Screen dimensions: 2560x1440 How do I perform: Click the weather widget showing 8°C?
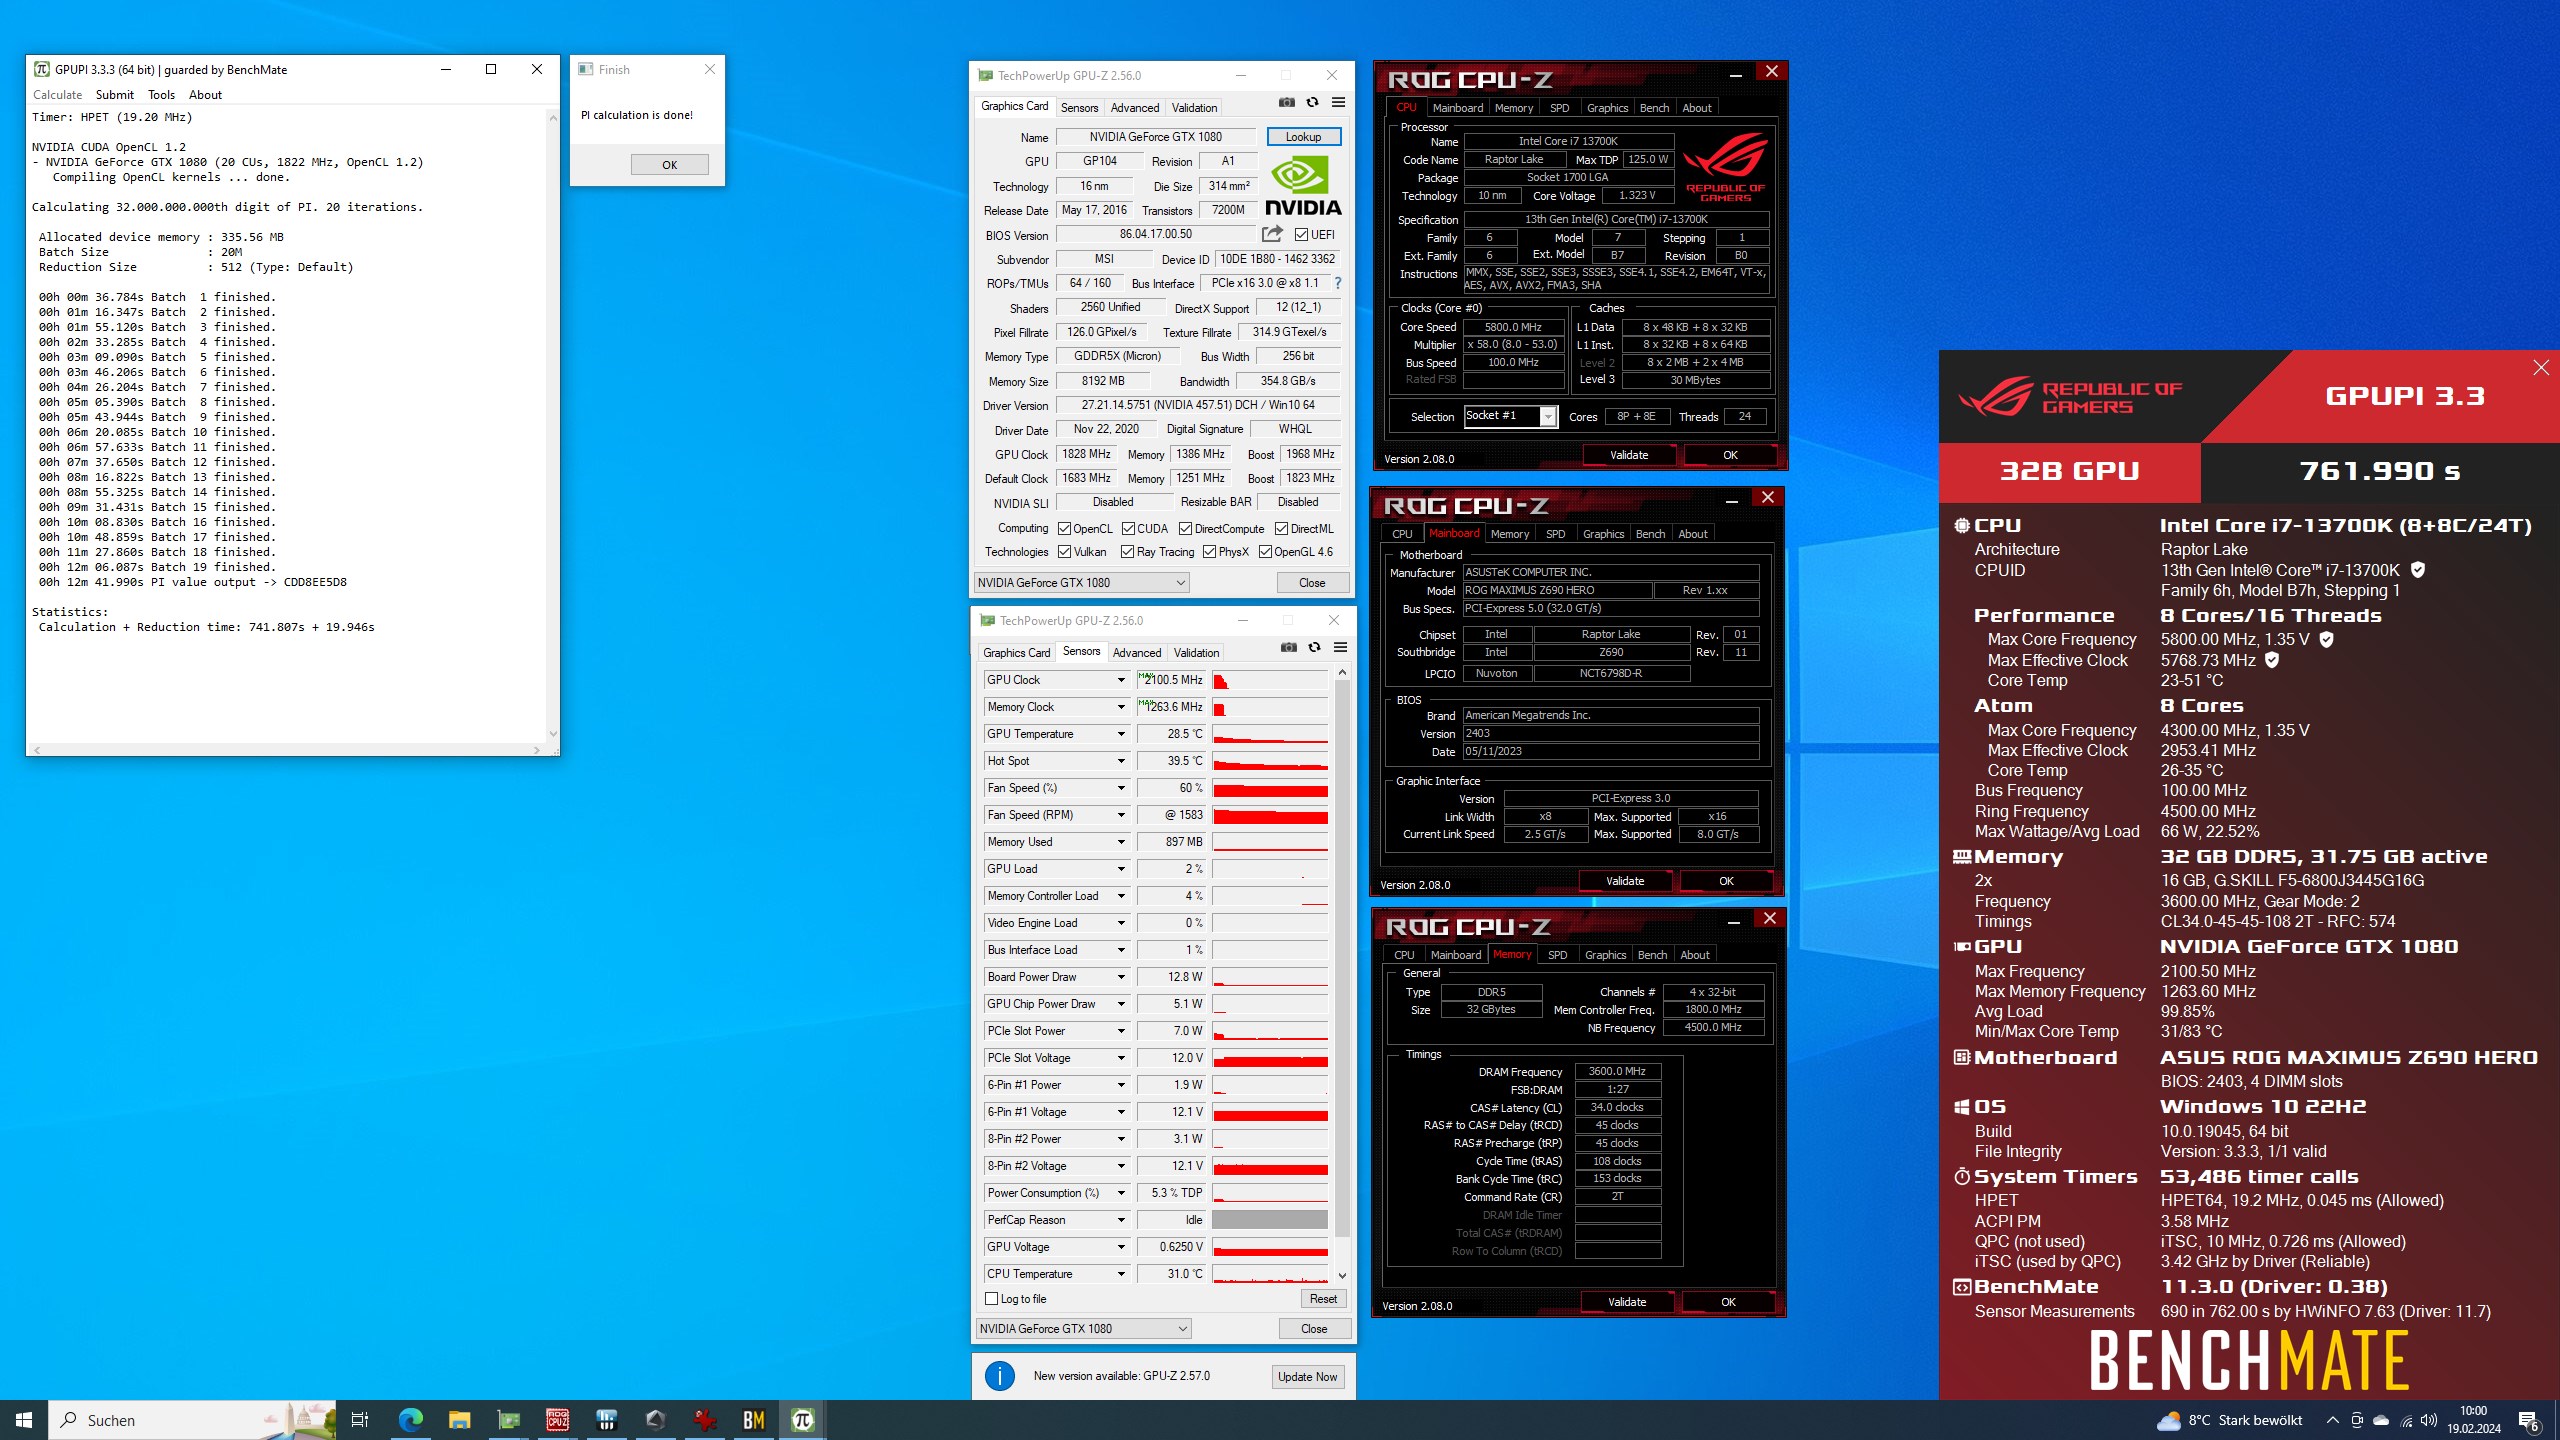(2231, 1420)
